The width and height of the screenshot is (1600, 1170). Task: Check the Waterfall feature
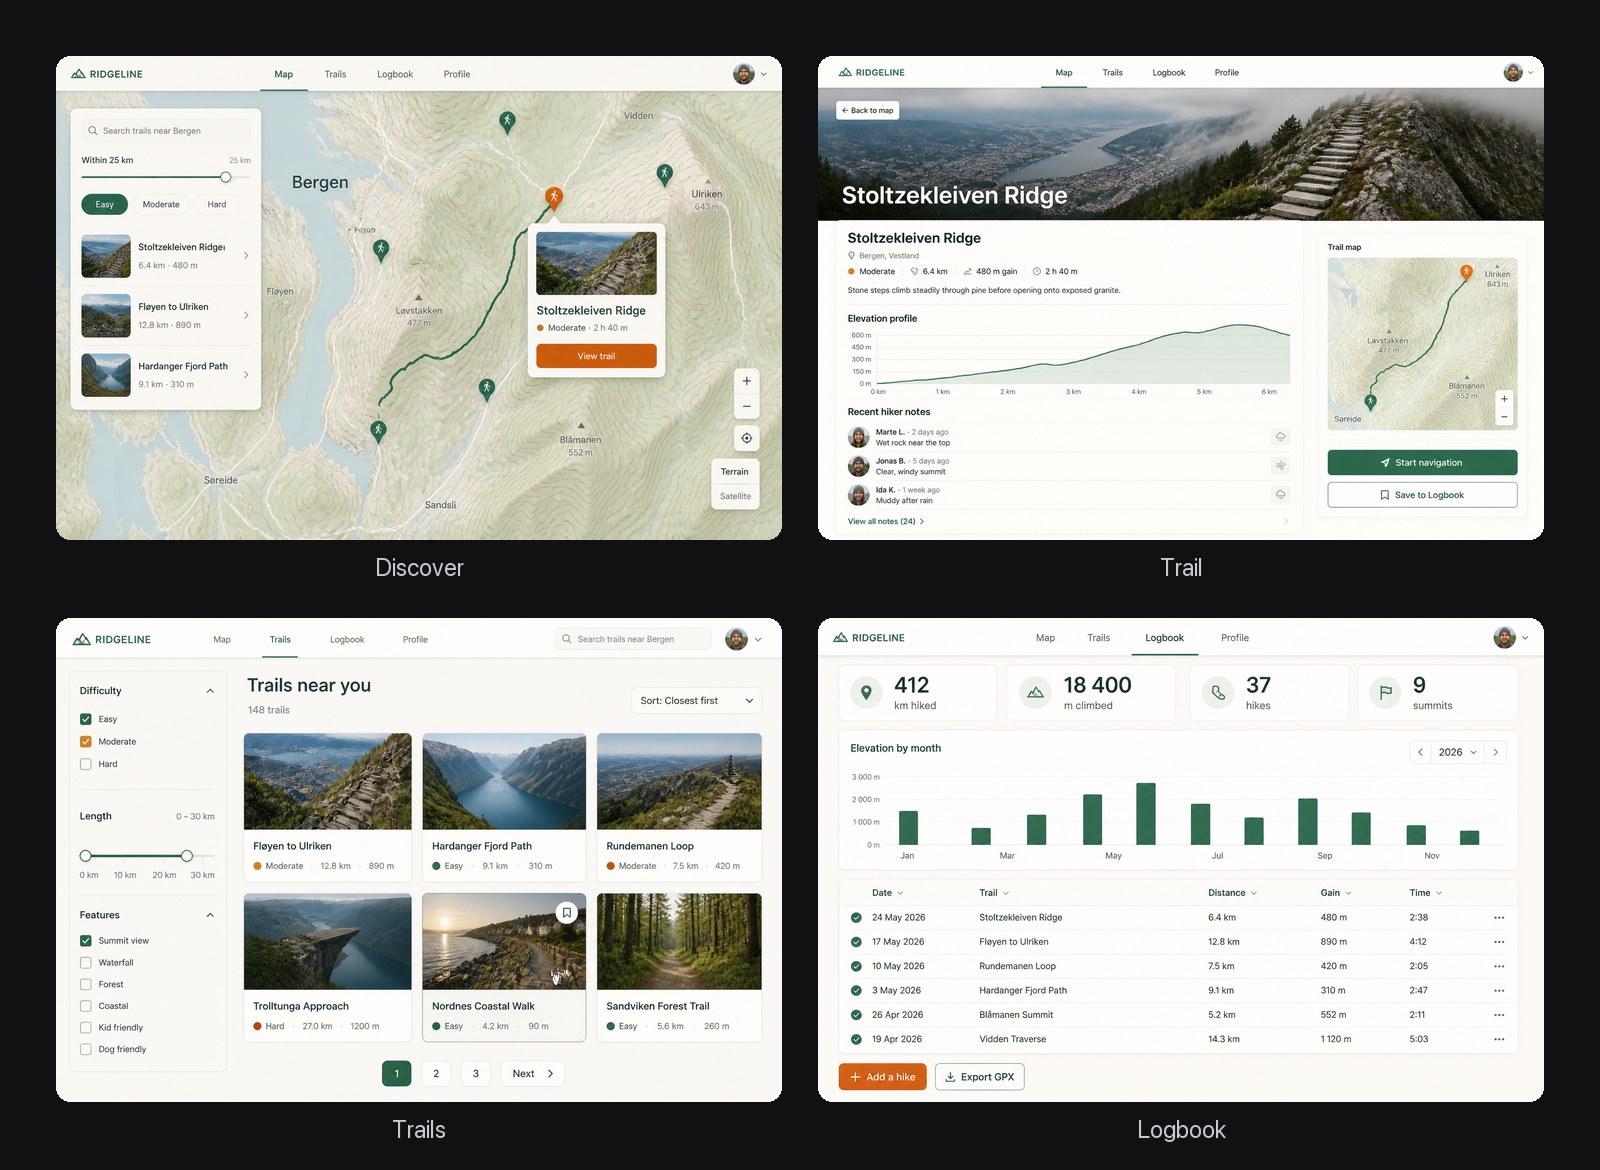coord(86,963)
